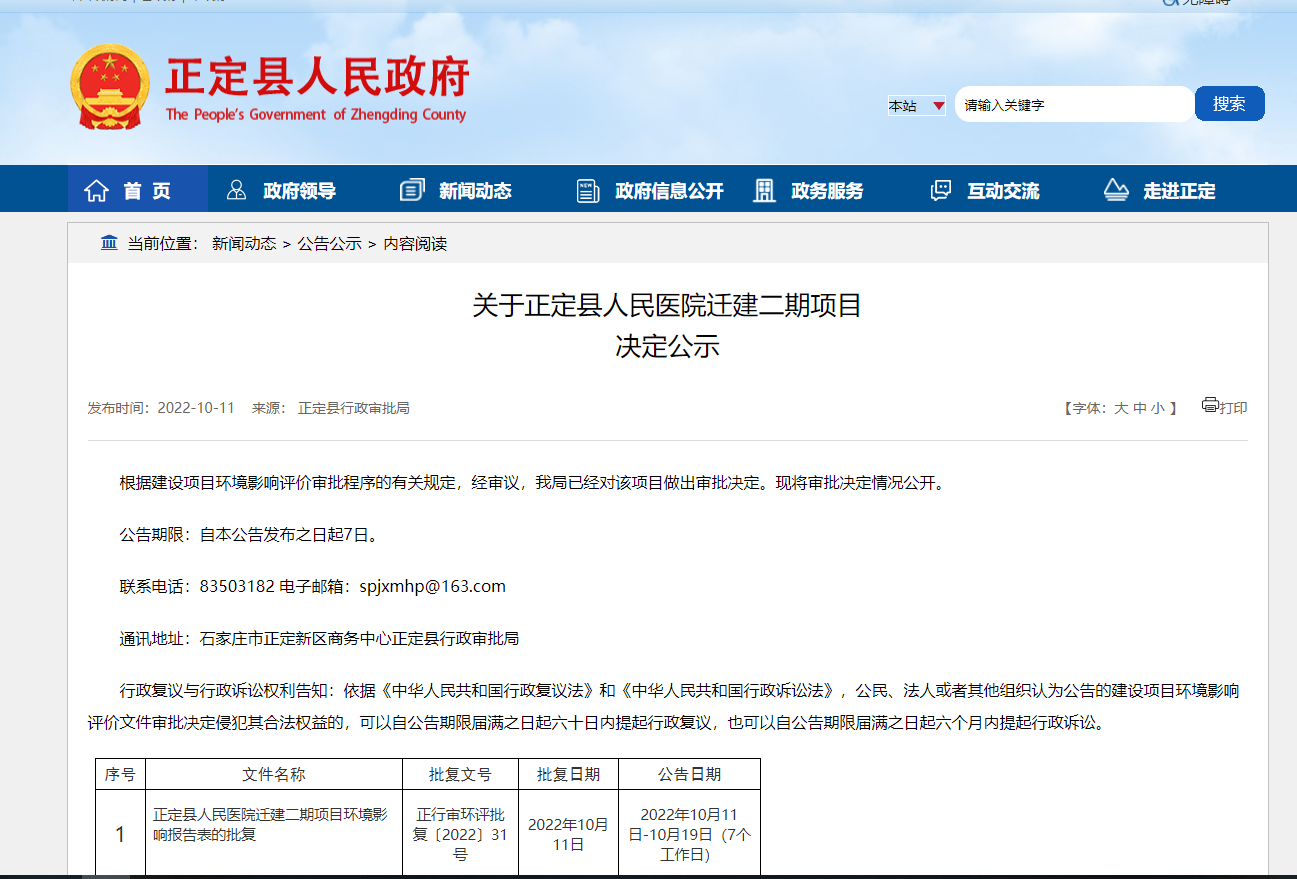Click the phone number 83503182
Viewport: 1297px width, 879px height.
click(x=237, y=586)
